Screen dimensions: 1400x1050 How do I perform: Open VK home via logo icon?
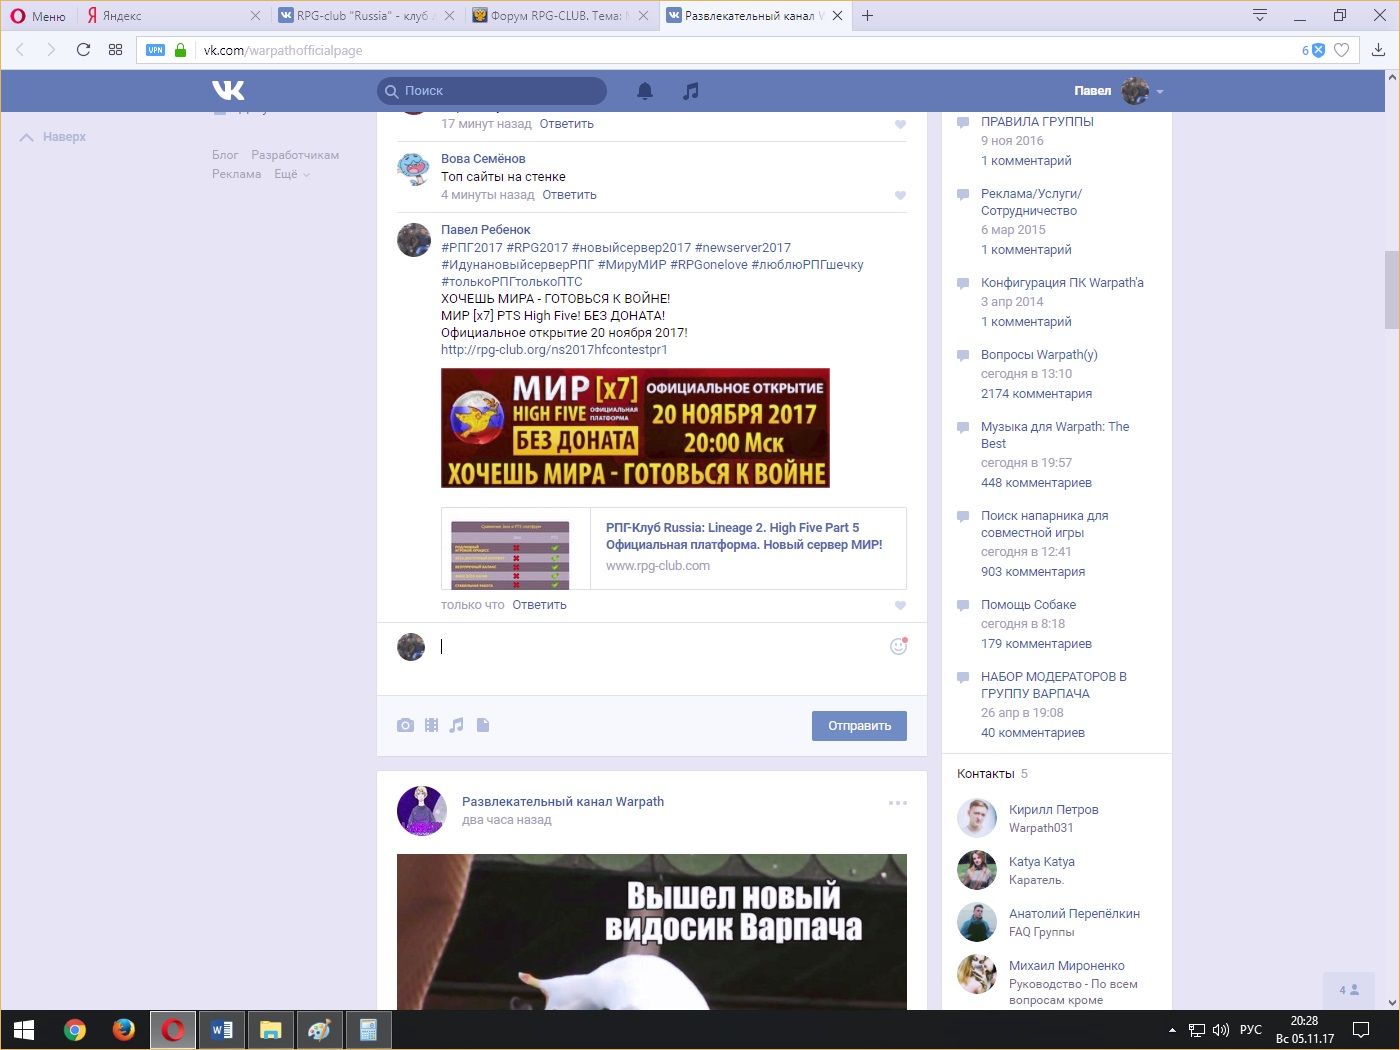228,90
